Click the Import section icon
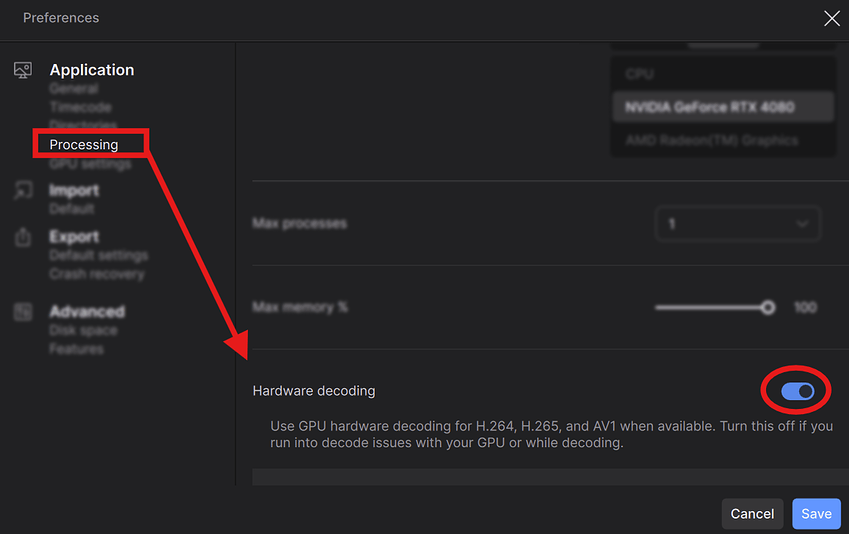This screenshot has height=534, width=849. 23,191
